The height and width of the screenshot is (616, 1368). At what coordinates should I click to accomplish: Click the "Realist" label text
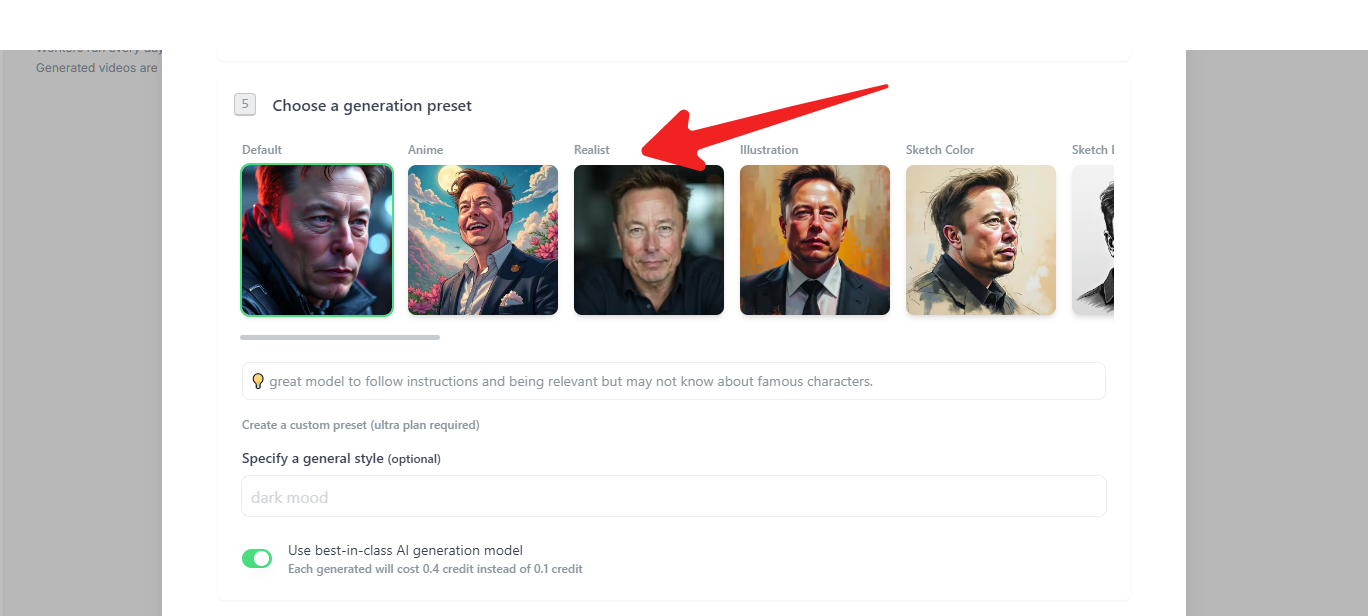point(592,150)
